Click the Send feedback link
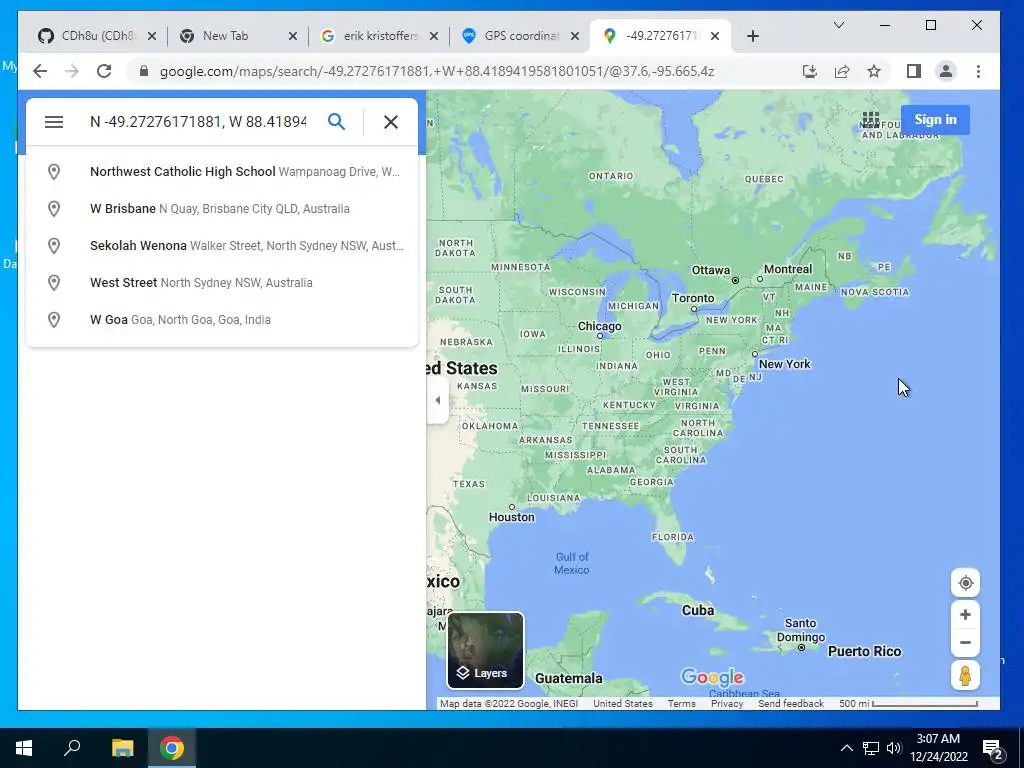Image resolution: width=1024 pixels, height=768 pixels. 791,704
